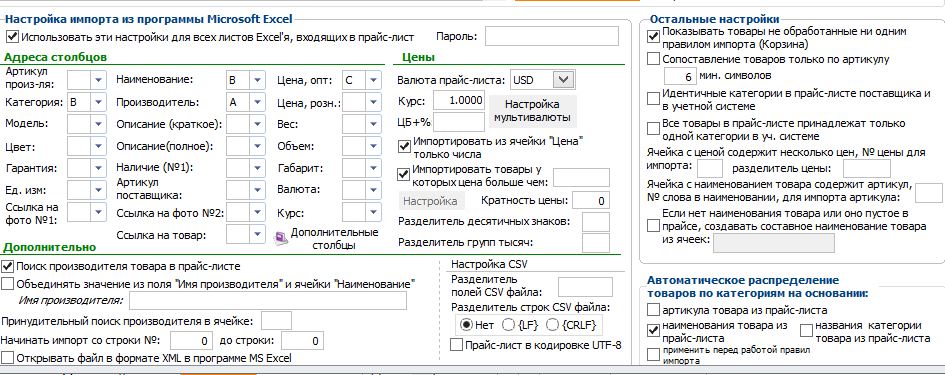Open the 'Цвет' column dropdown
This screenshot has height=375, width=945.
click(98, 147)
